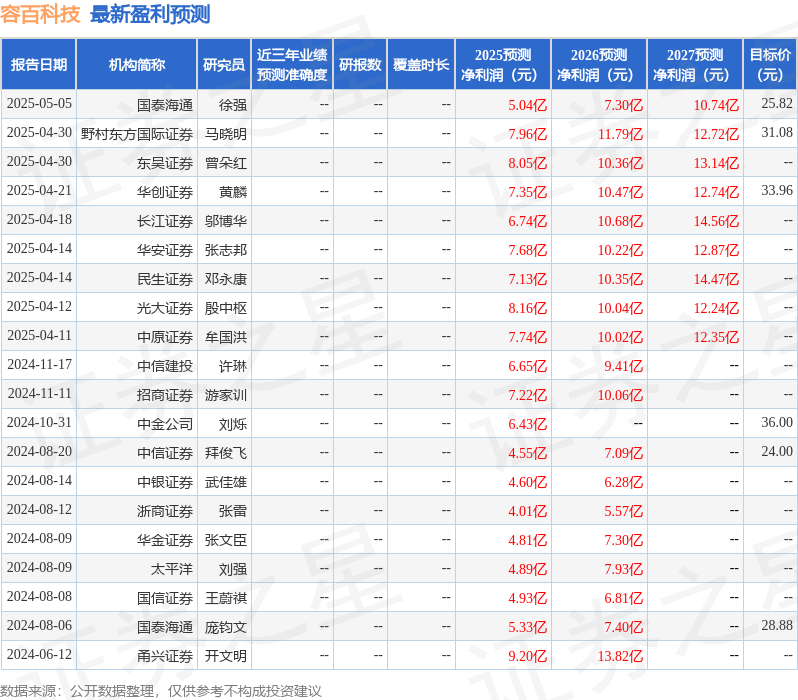
Task: Click the 2027预测净利润 column header
Action: pos(695,65)
